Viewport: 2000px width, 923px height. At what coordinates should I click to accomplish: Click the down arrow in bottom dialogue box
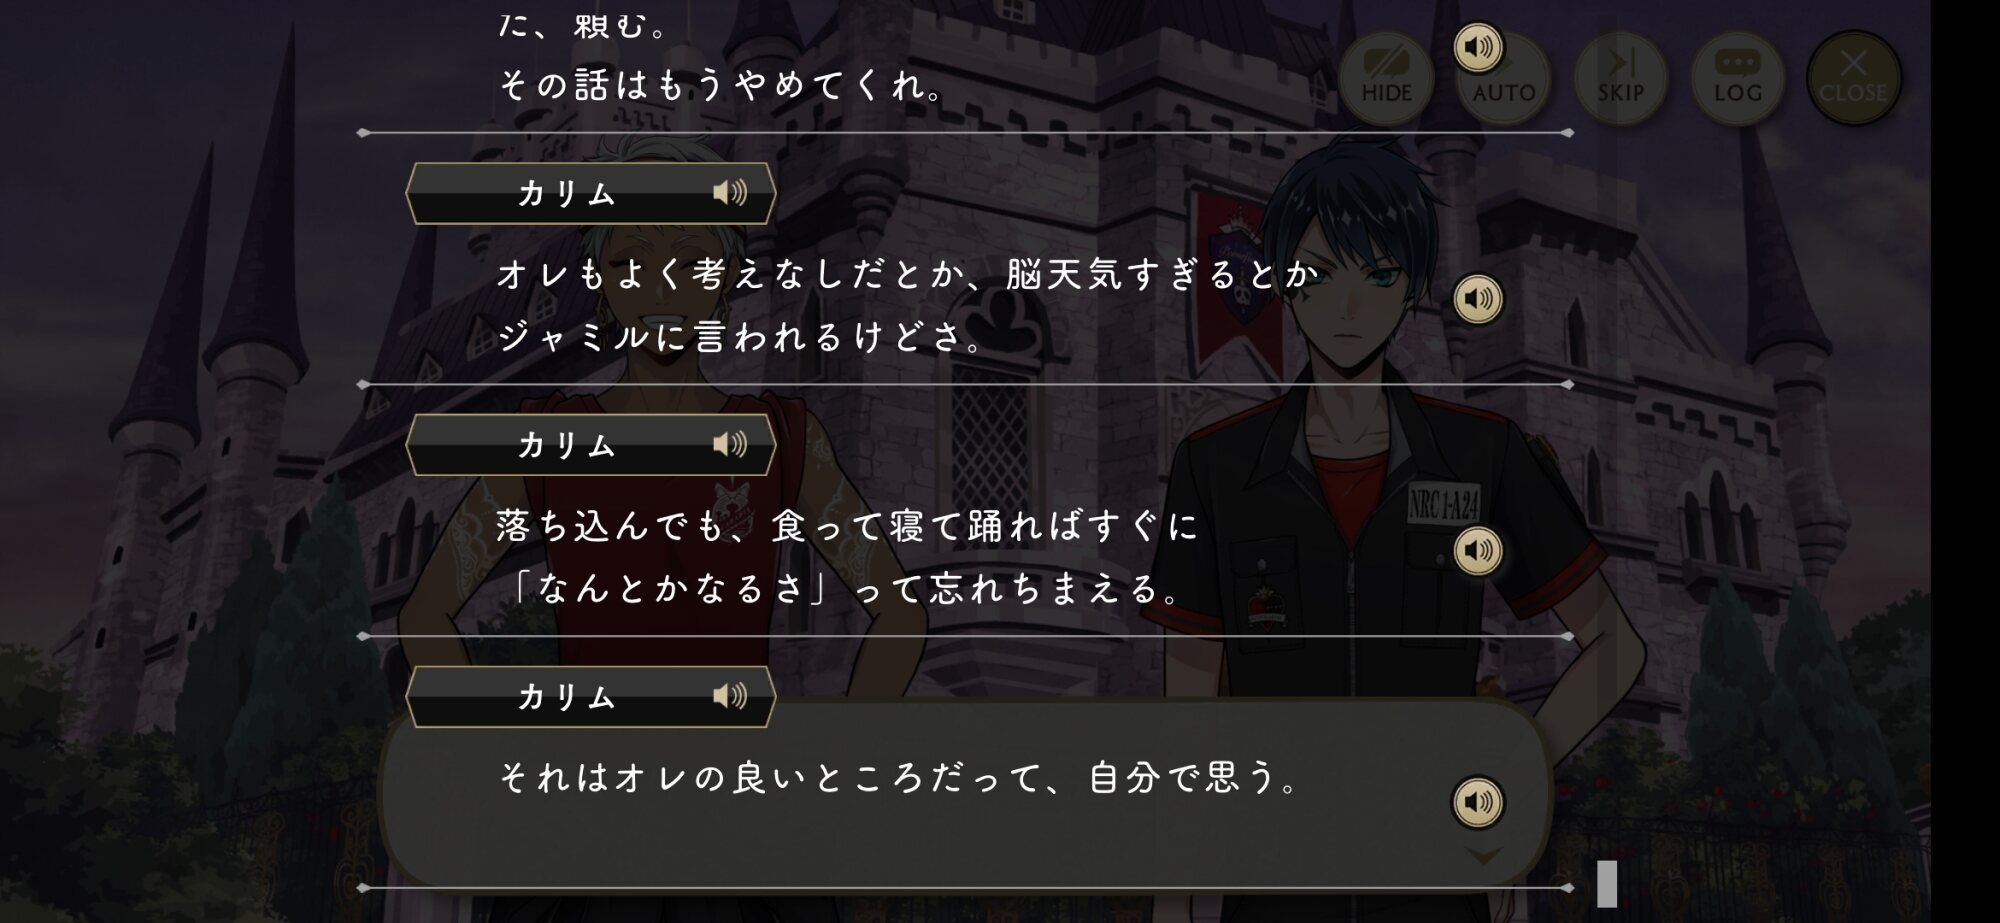1484,856
